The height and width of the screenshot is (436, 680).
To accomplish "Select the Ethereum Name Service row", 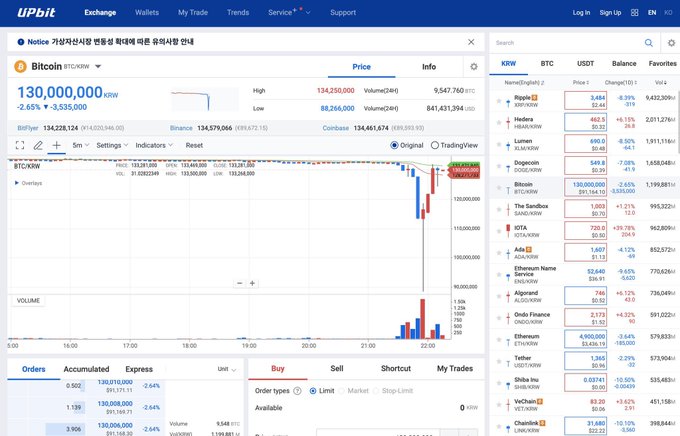I will [584, 275].
